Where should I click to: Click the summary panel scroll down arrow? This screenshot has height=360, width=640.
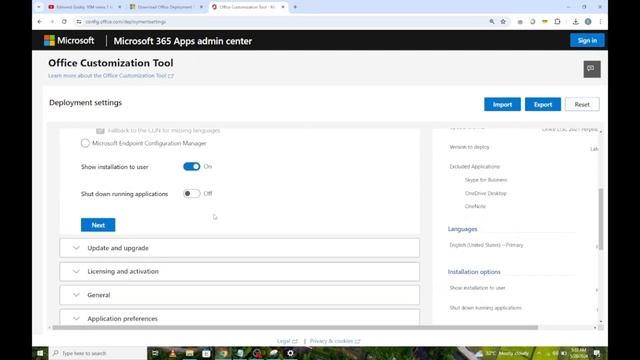tap(600, 322)
